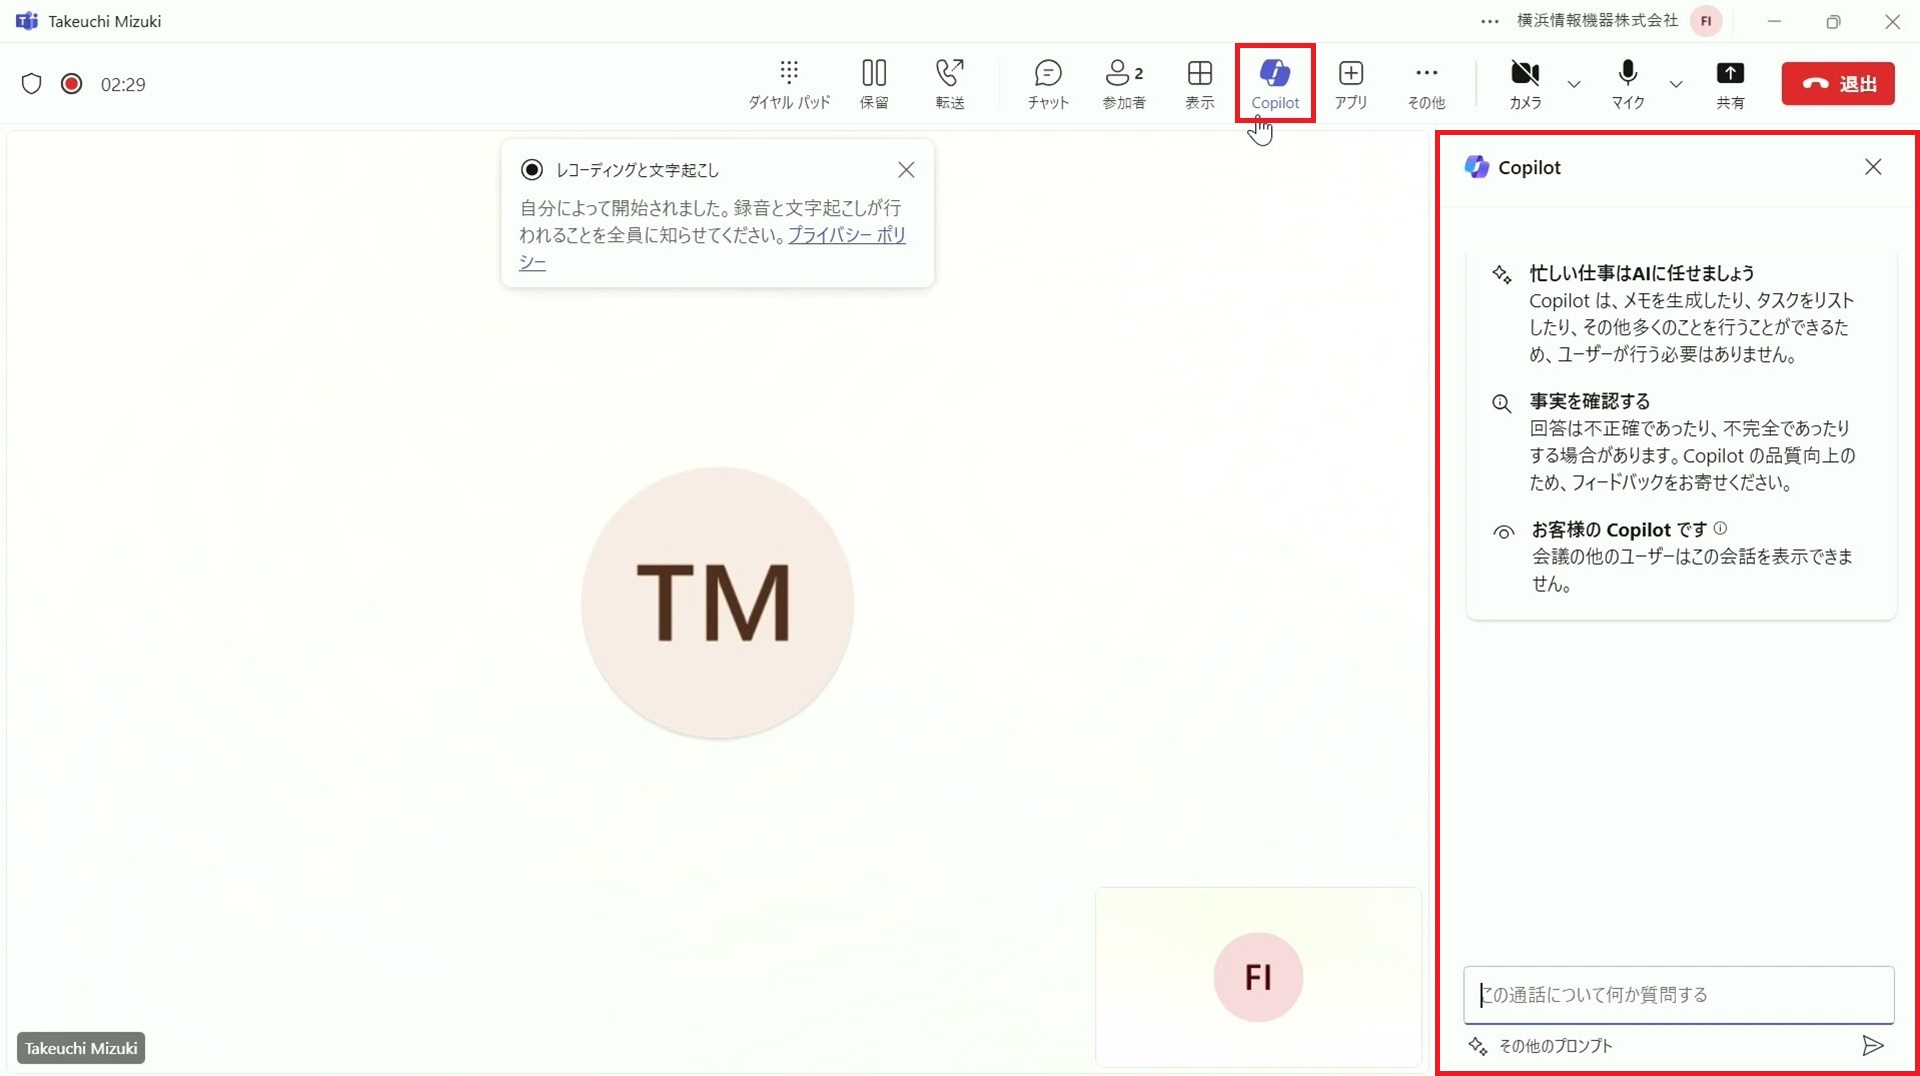Open more actions (その他) menu

tap(1427, 84)
